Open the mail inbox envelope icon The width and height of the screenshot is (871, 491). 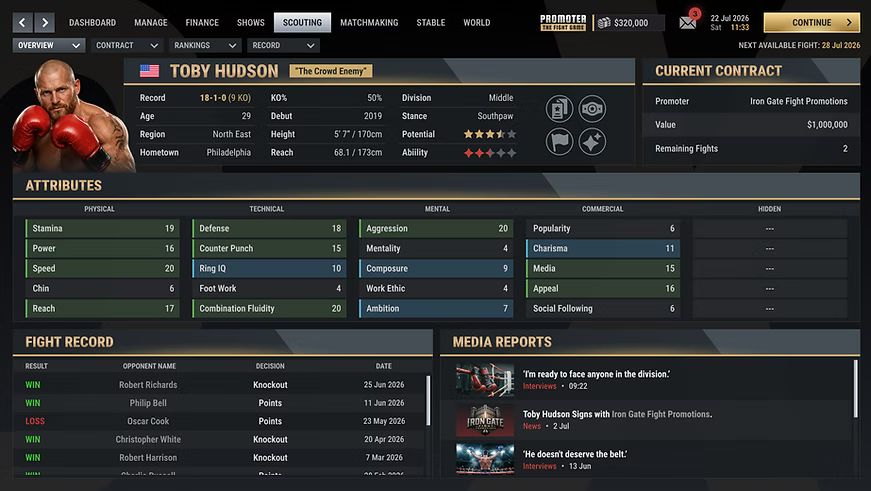pyautogui.click(x=688, y=23)
